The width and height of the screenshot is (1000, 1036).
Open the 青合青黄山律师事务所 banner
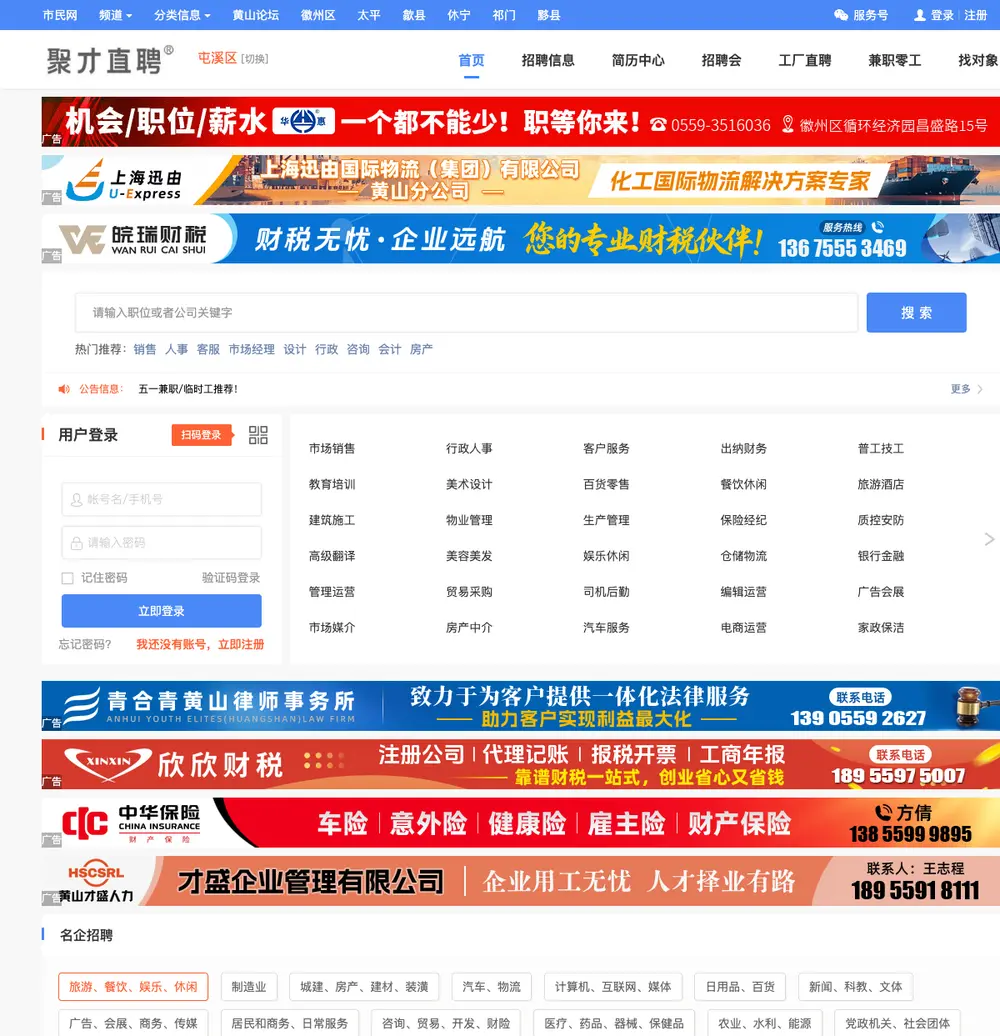tap(520, 706)
